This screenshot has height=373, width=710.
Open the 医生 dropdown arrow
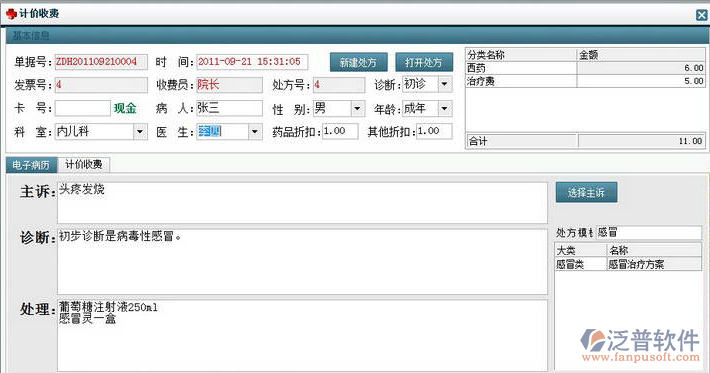pyautogui.click(x=254, y=132)
